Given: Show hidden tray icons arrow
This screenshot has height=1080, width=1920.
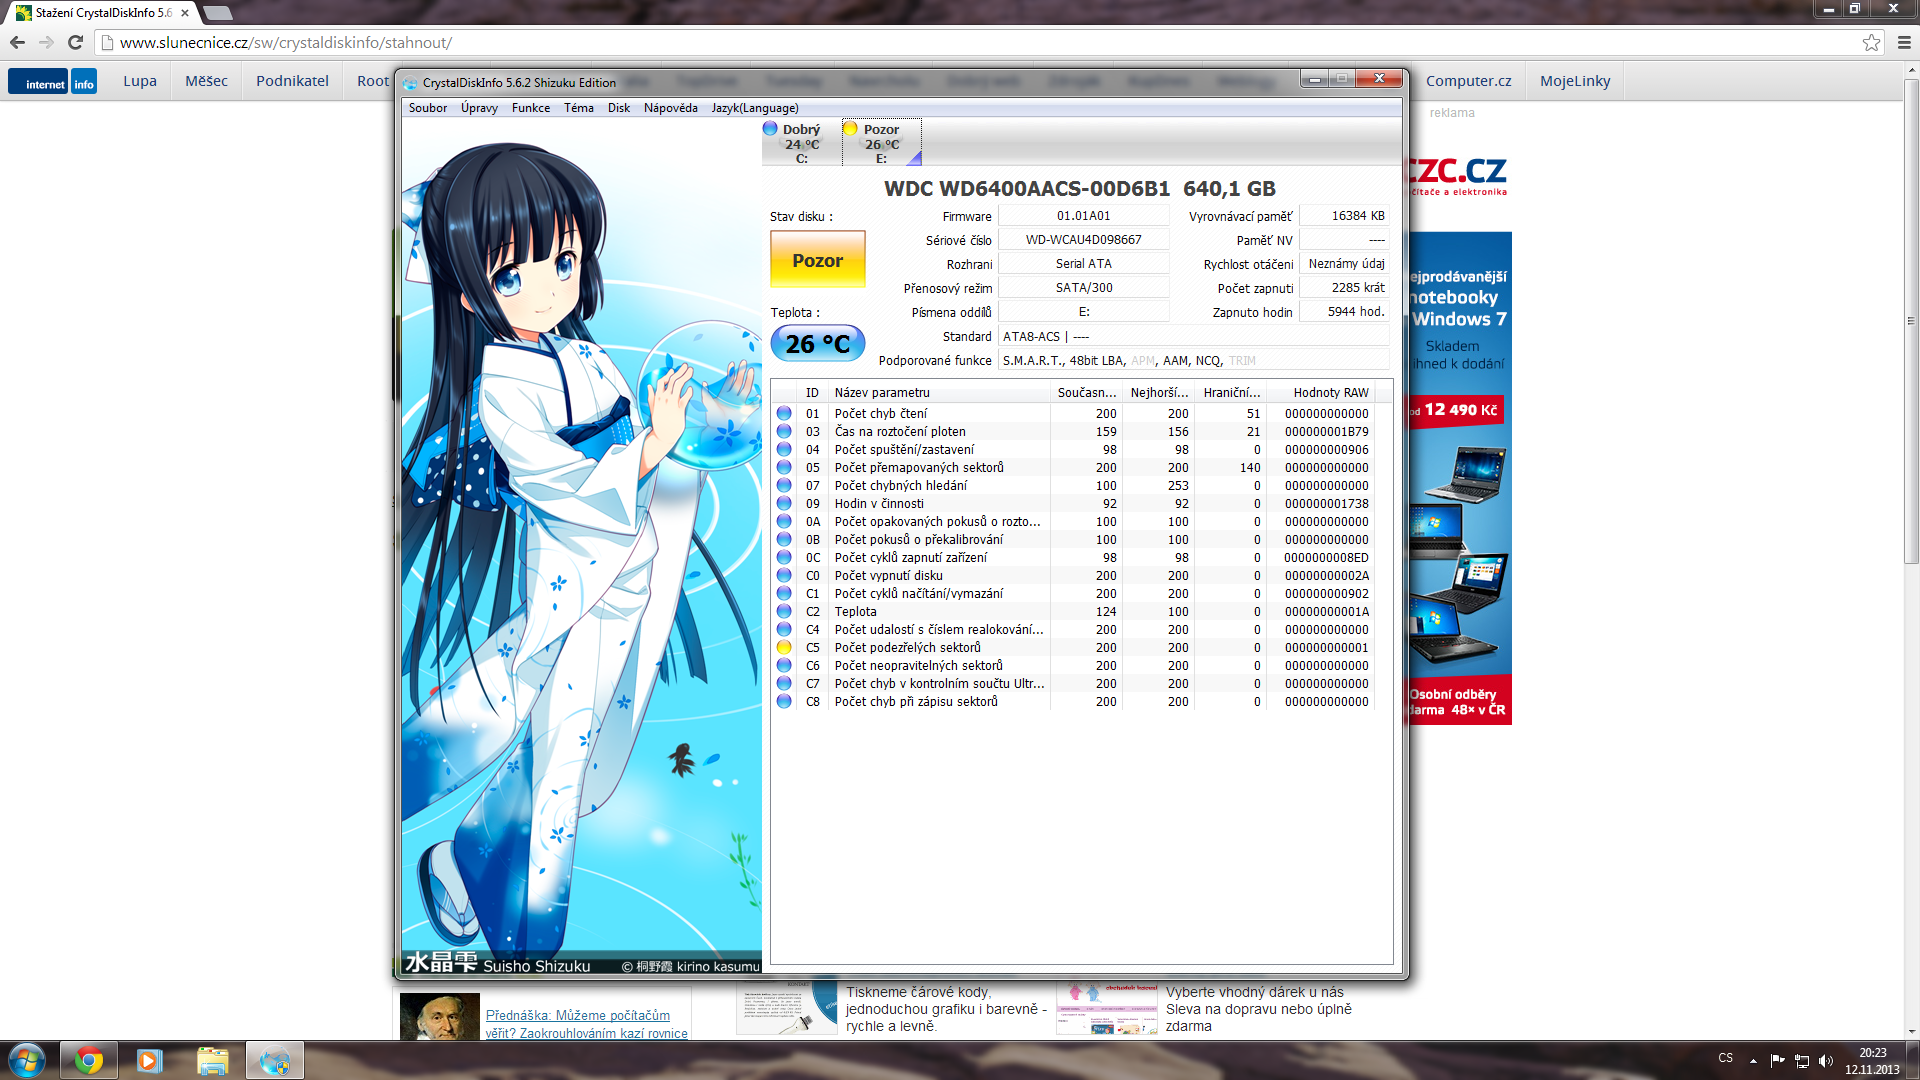Looking at the screenshot, I should (1753, 1060).
